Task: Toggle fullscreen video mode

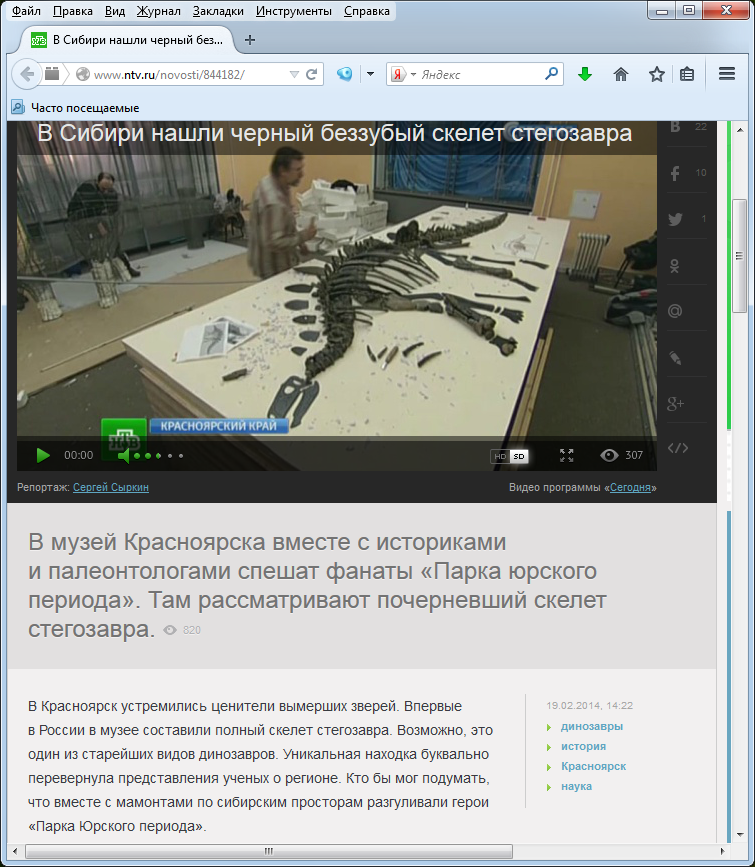Action: (566, 456)
